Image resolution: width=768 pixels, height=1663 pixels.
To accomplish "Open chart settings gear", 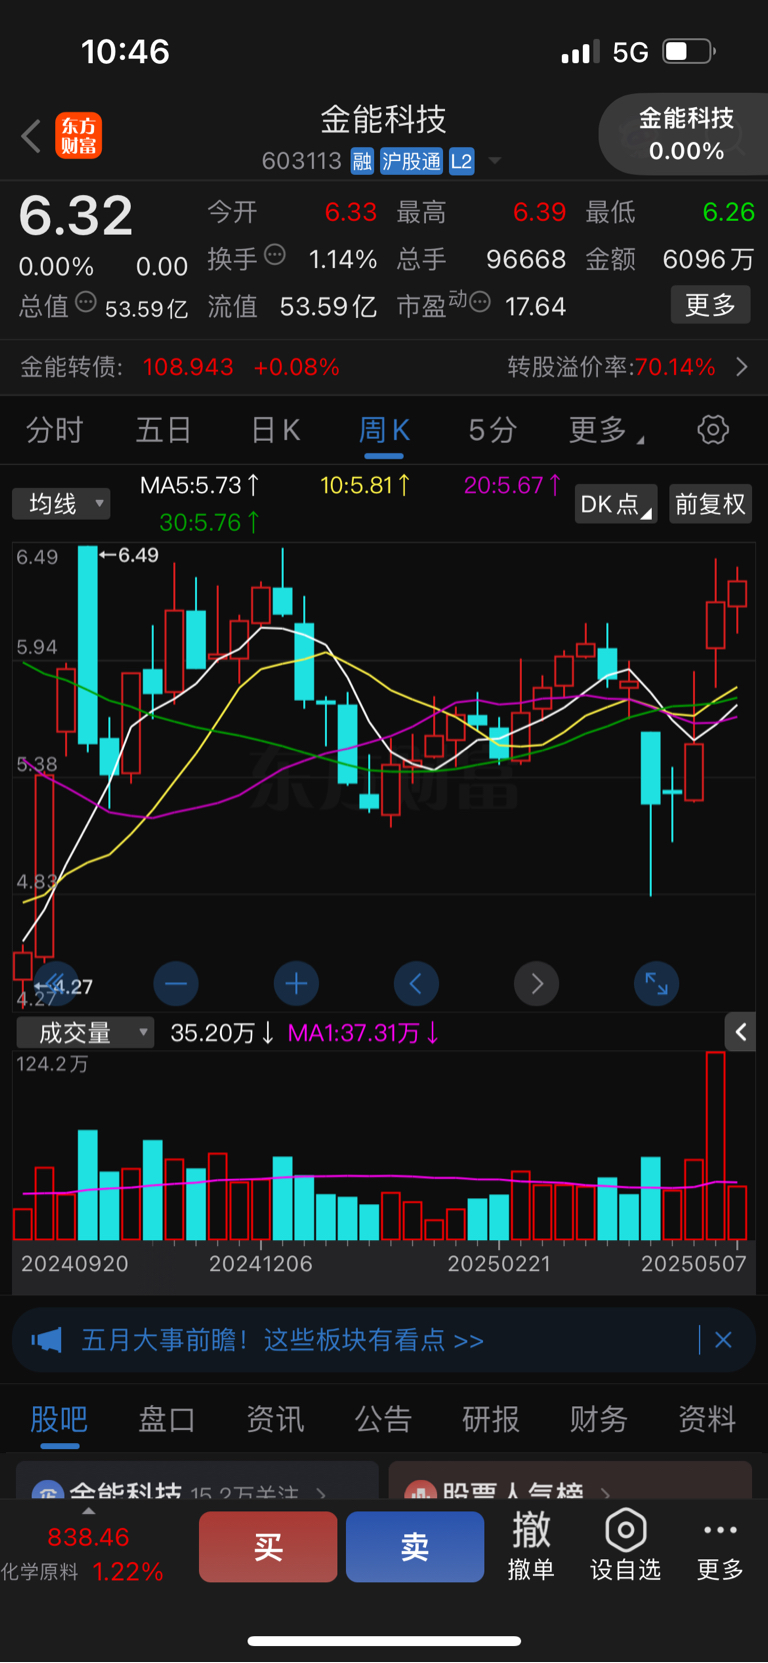I will pyautogui.click(x=713, y=430).
